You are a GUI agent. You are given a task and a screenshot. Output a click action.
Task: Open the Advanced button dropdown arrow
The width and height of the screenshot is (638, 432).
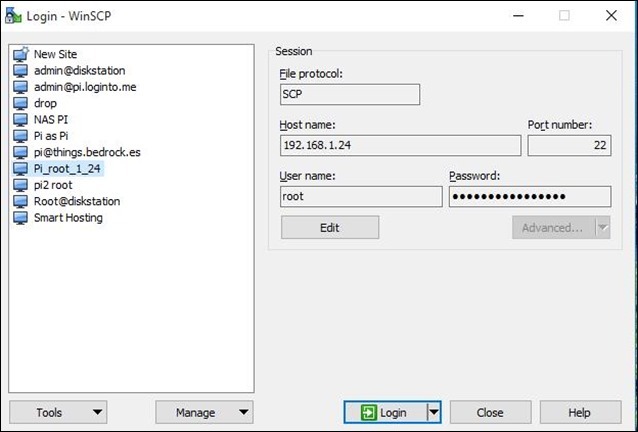tap(603, 227)
